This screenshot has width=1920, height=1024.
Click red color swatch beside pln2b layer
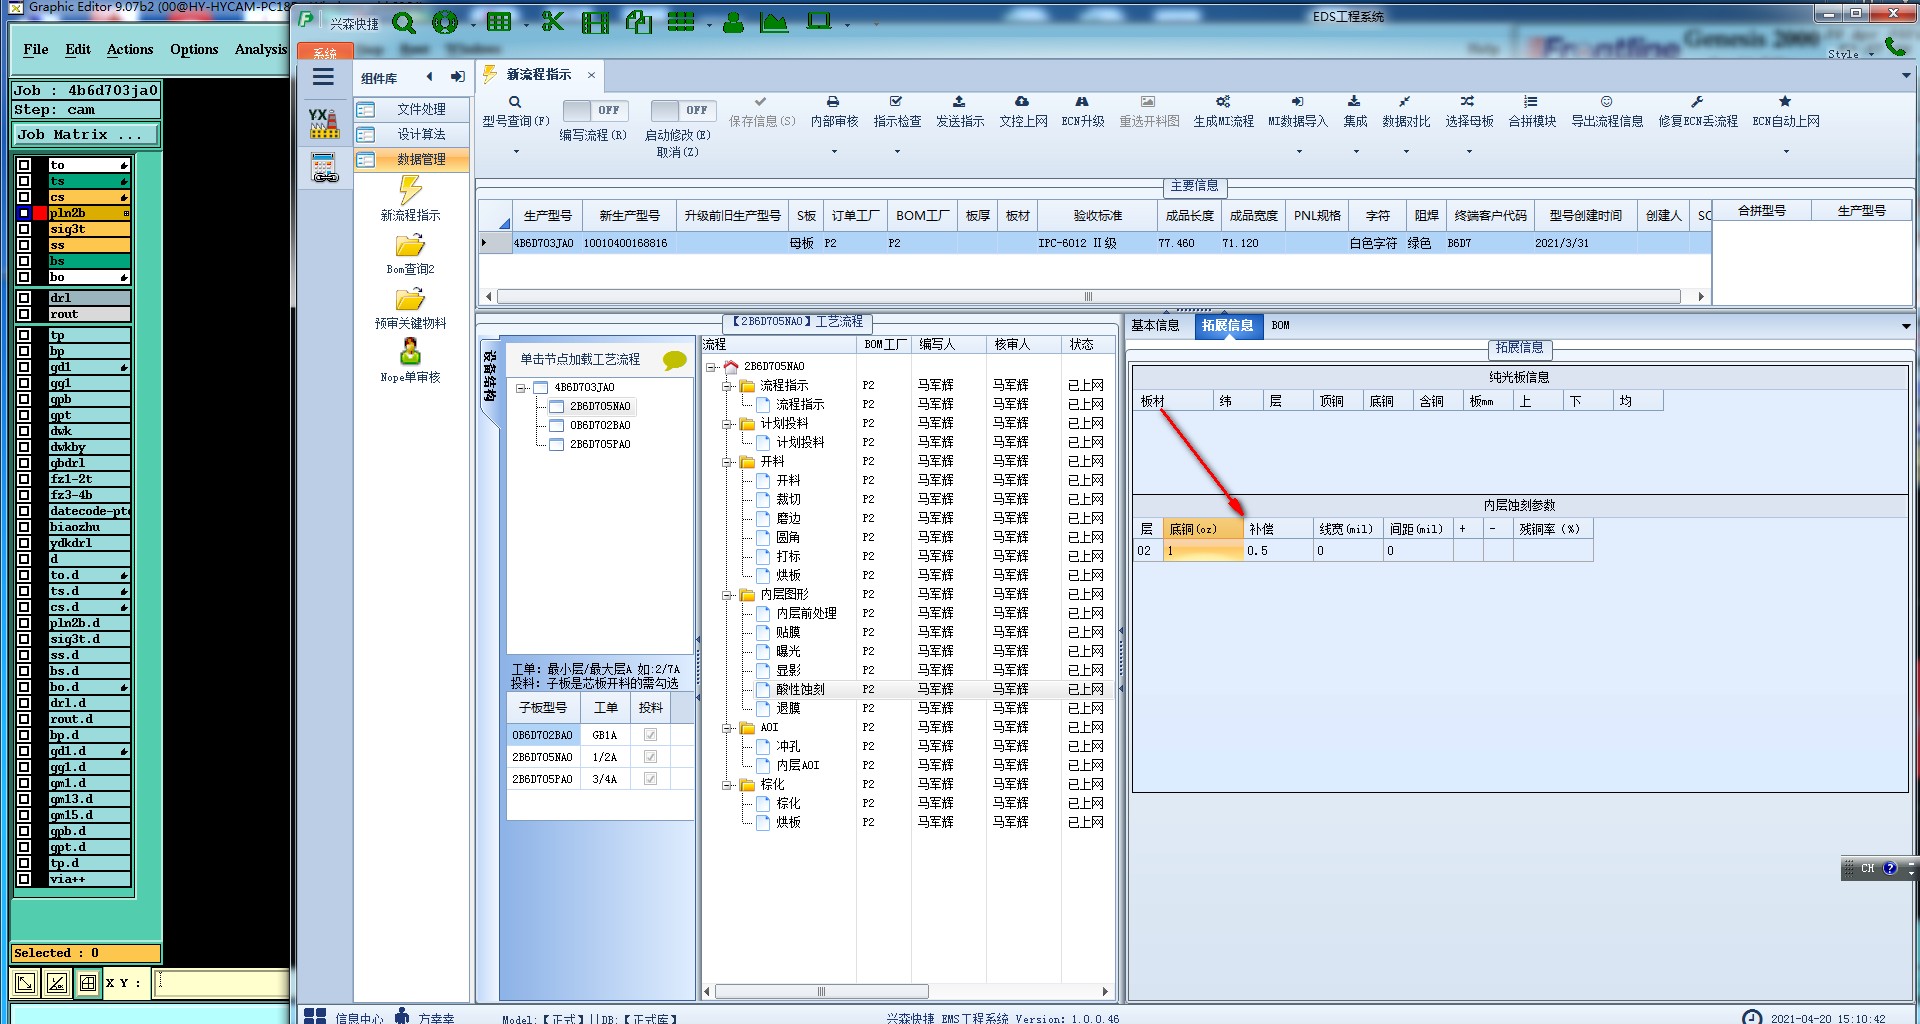[x=40, y=213]
